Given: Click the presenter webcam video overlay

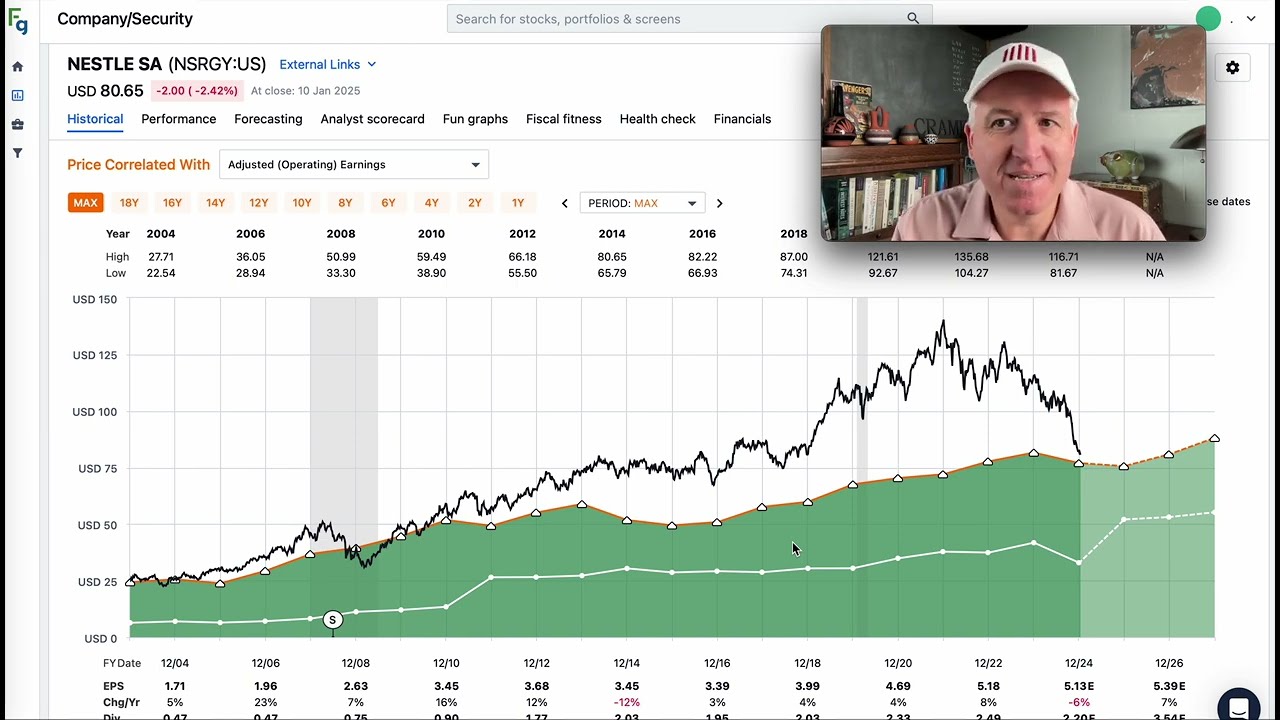Looking at the screenshot, I should pos(1013,134).
